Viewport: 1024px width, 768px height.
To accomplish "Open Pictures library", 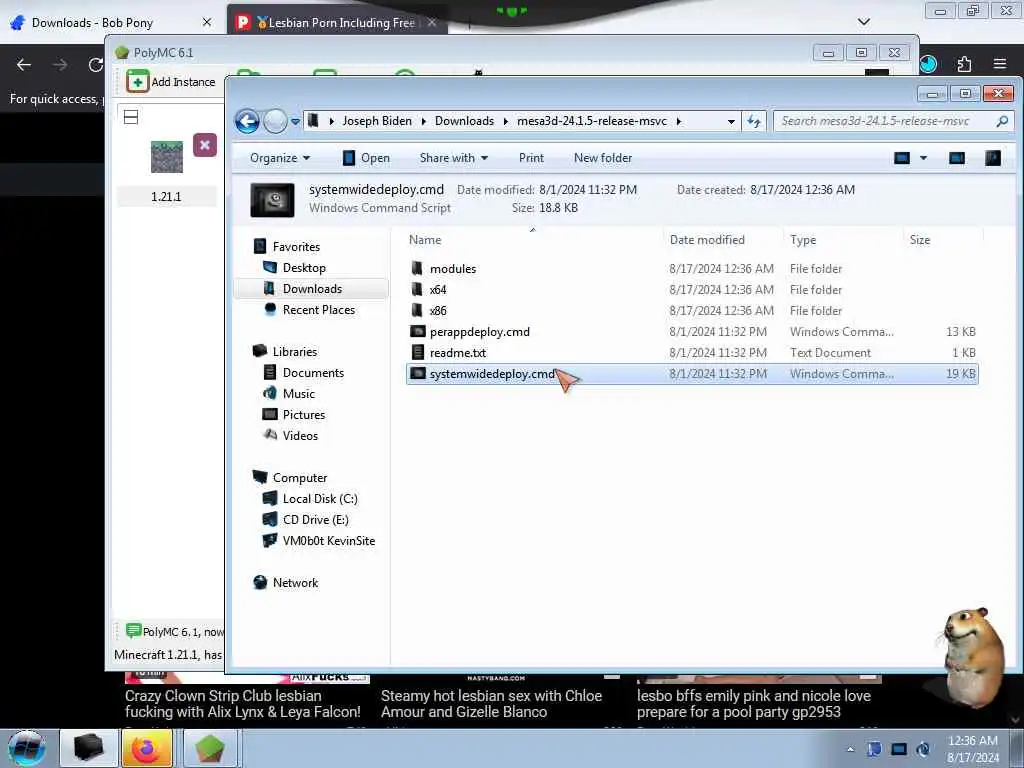I will point(304,415).
